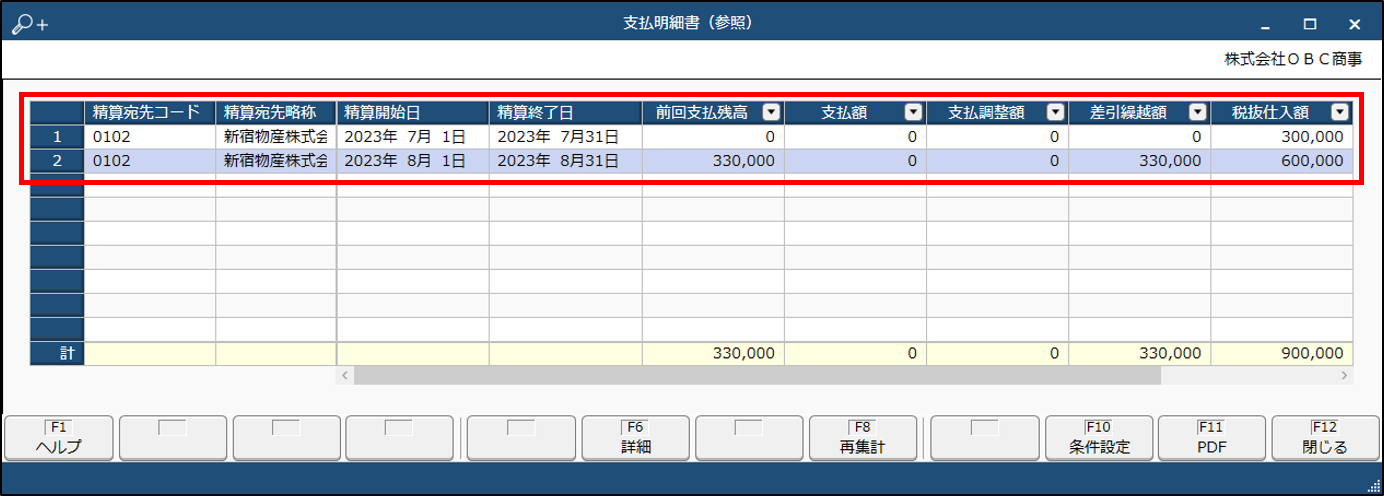
Task: Click total 330,000 under 前回支払残高 in 計 row
Action: (713, 354)
